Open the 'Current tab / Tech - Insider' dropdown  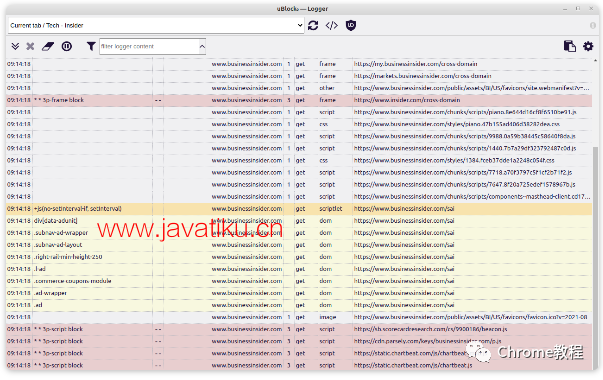coord(156,25)
